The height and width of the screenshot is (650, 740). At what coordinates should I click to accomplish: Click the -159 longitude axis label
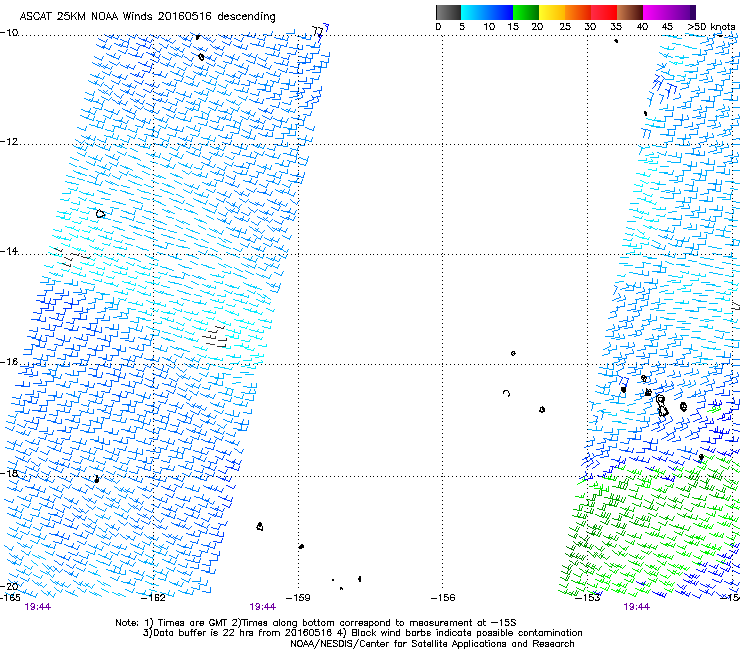298,598
